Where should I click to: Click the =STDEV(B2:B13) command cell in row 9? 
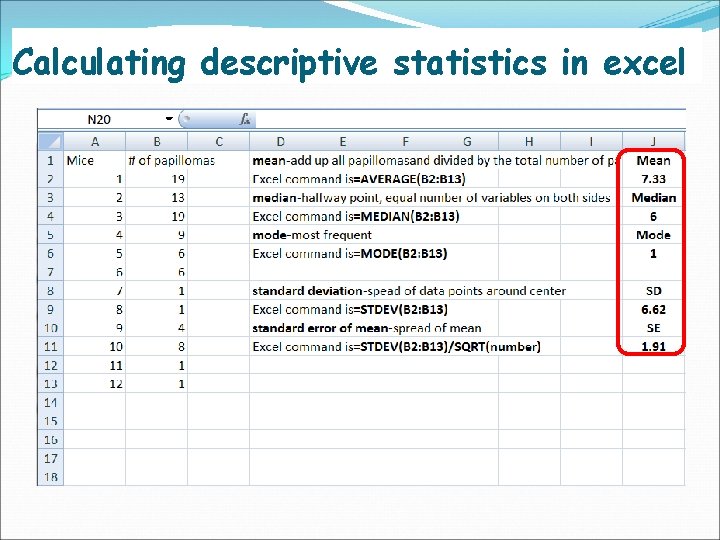pyautogui.click(x=350, y=309)
